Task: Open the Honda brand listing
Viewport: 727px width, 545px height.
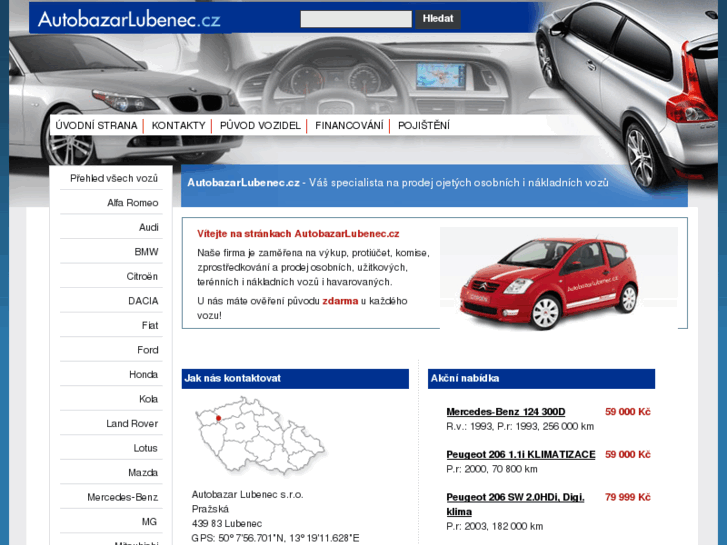Action: (143, 374)
